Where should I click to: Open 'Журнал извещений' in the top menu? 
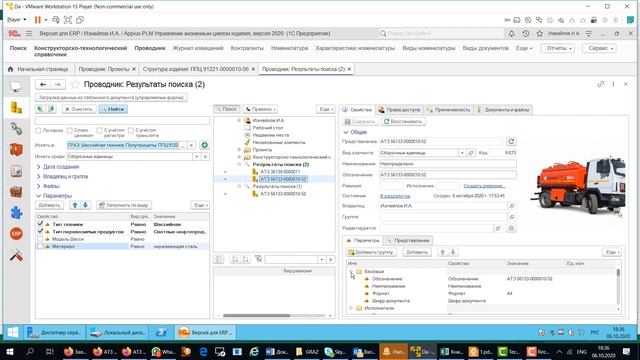click(198, 48)
